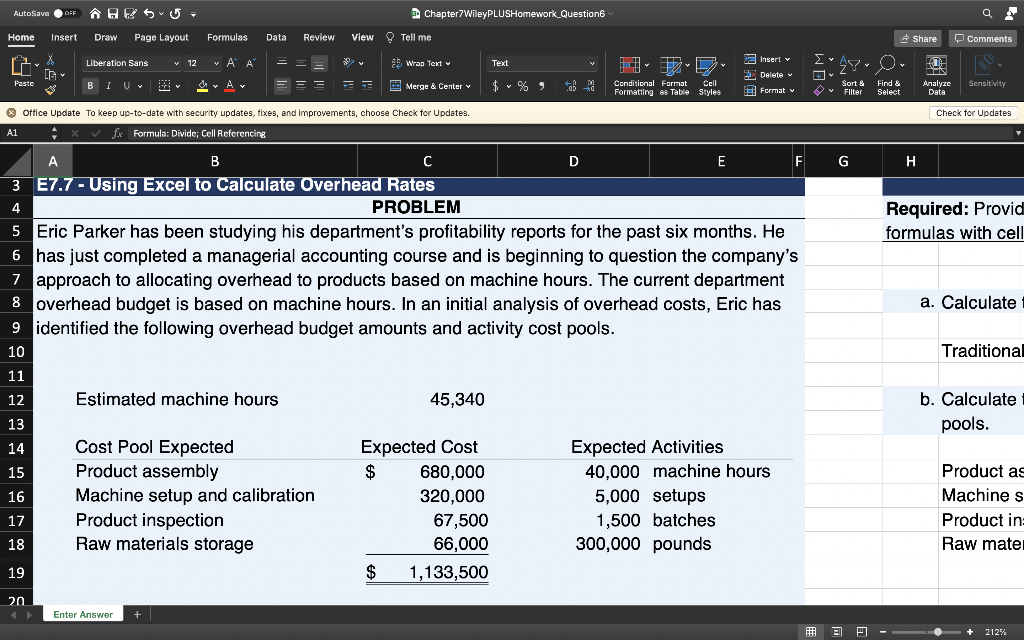Select the Enter Answer sheet tab
1024x640 pixels.
[x=82, y=615]
